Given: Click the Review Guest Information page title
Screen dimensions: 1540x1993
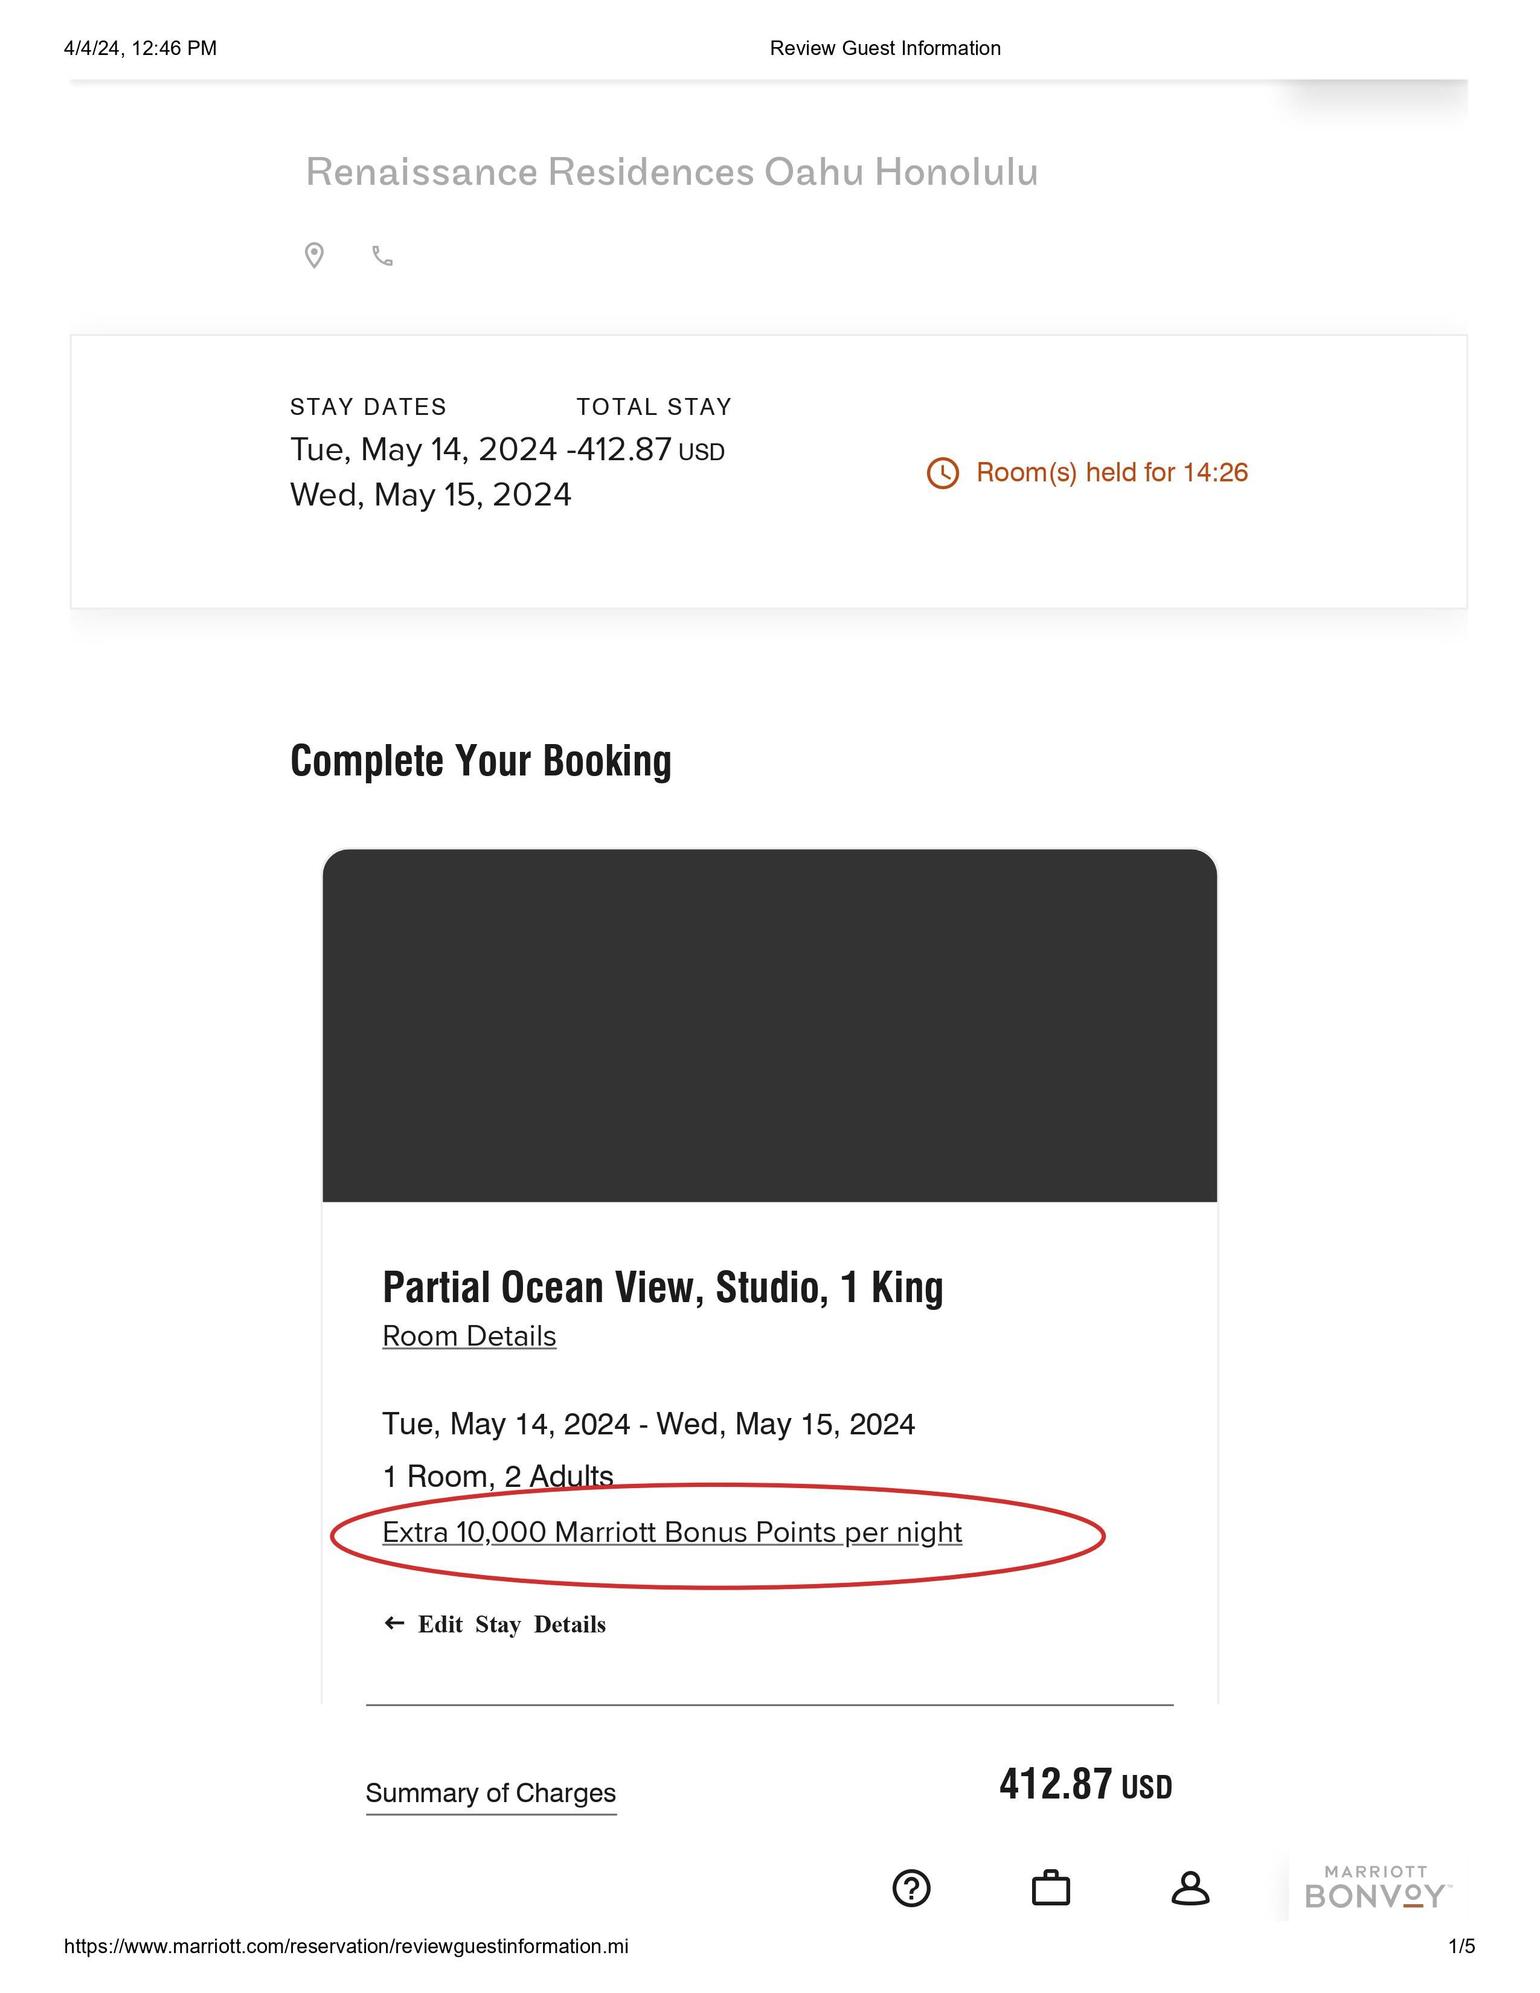Looking at the screenshot, I should 885,48.
